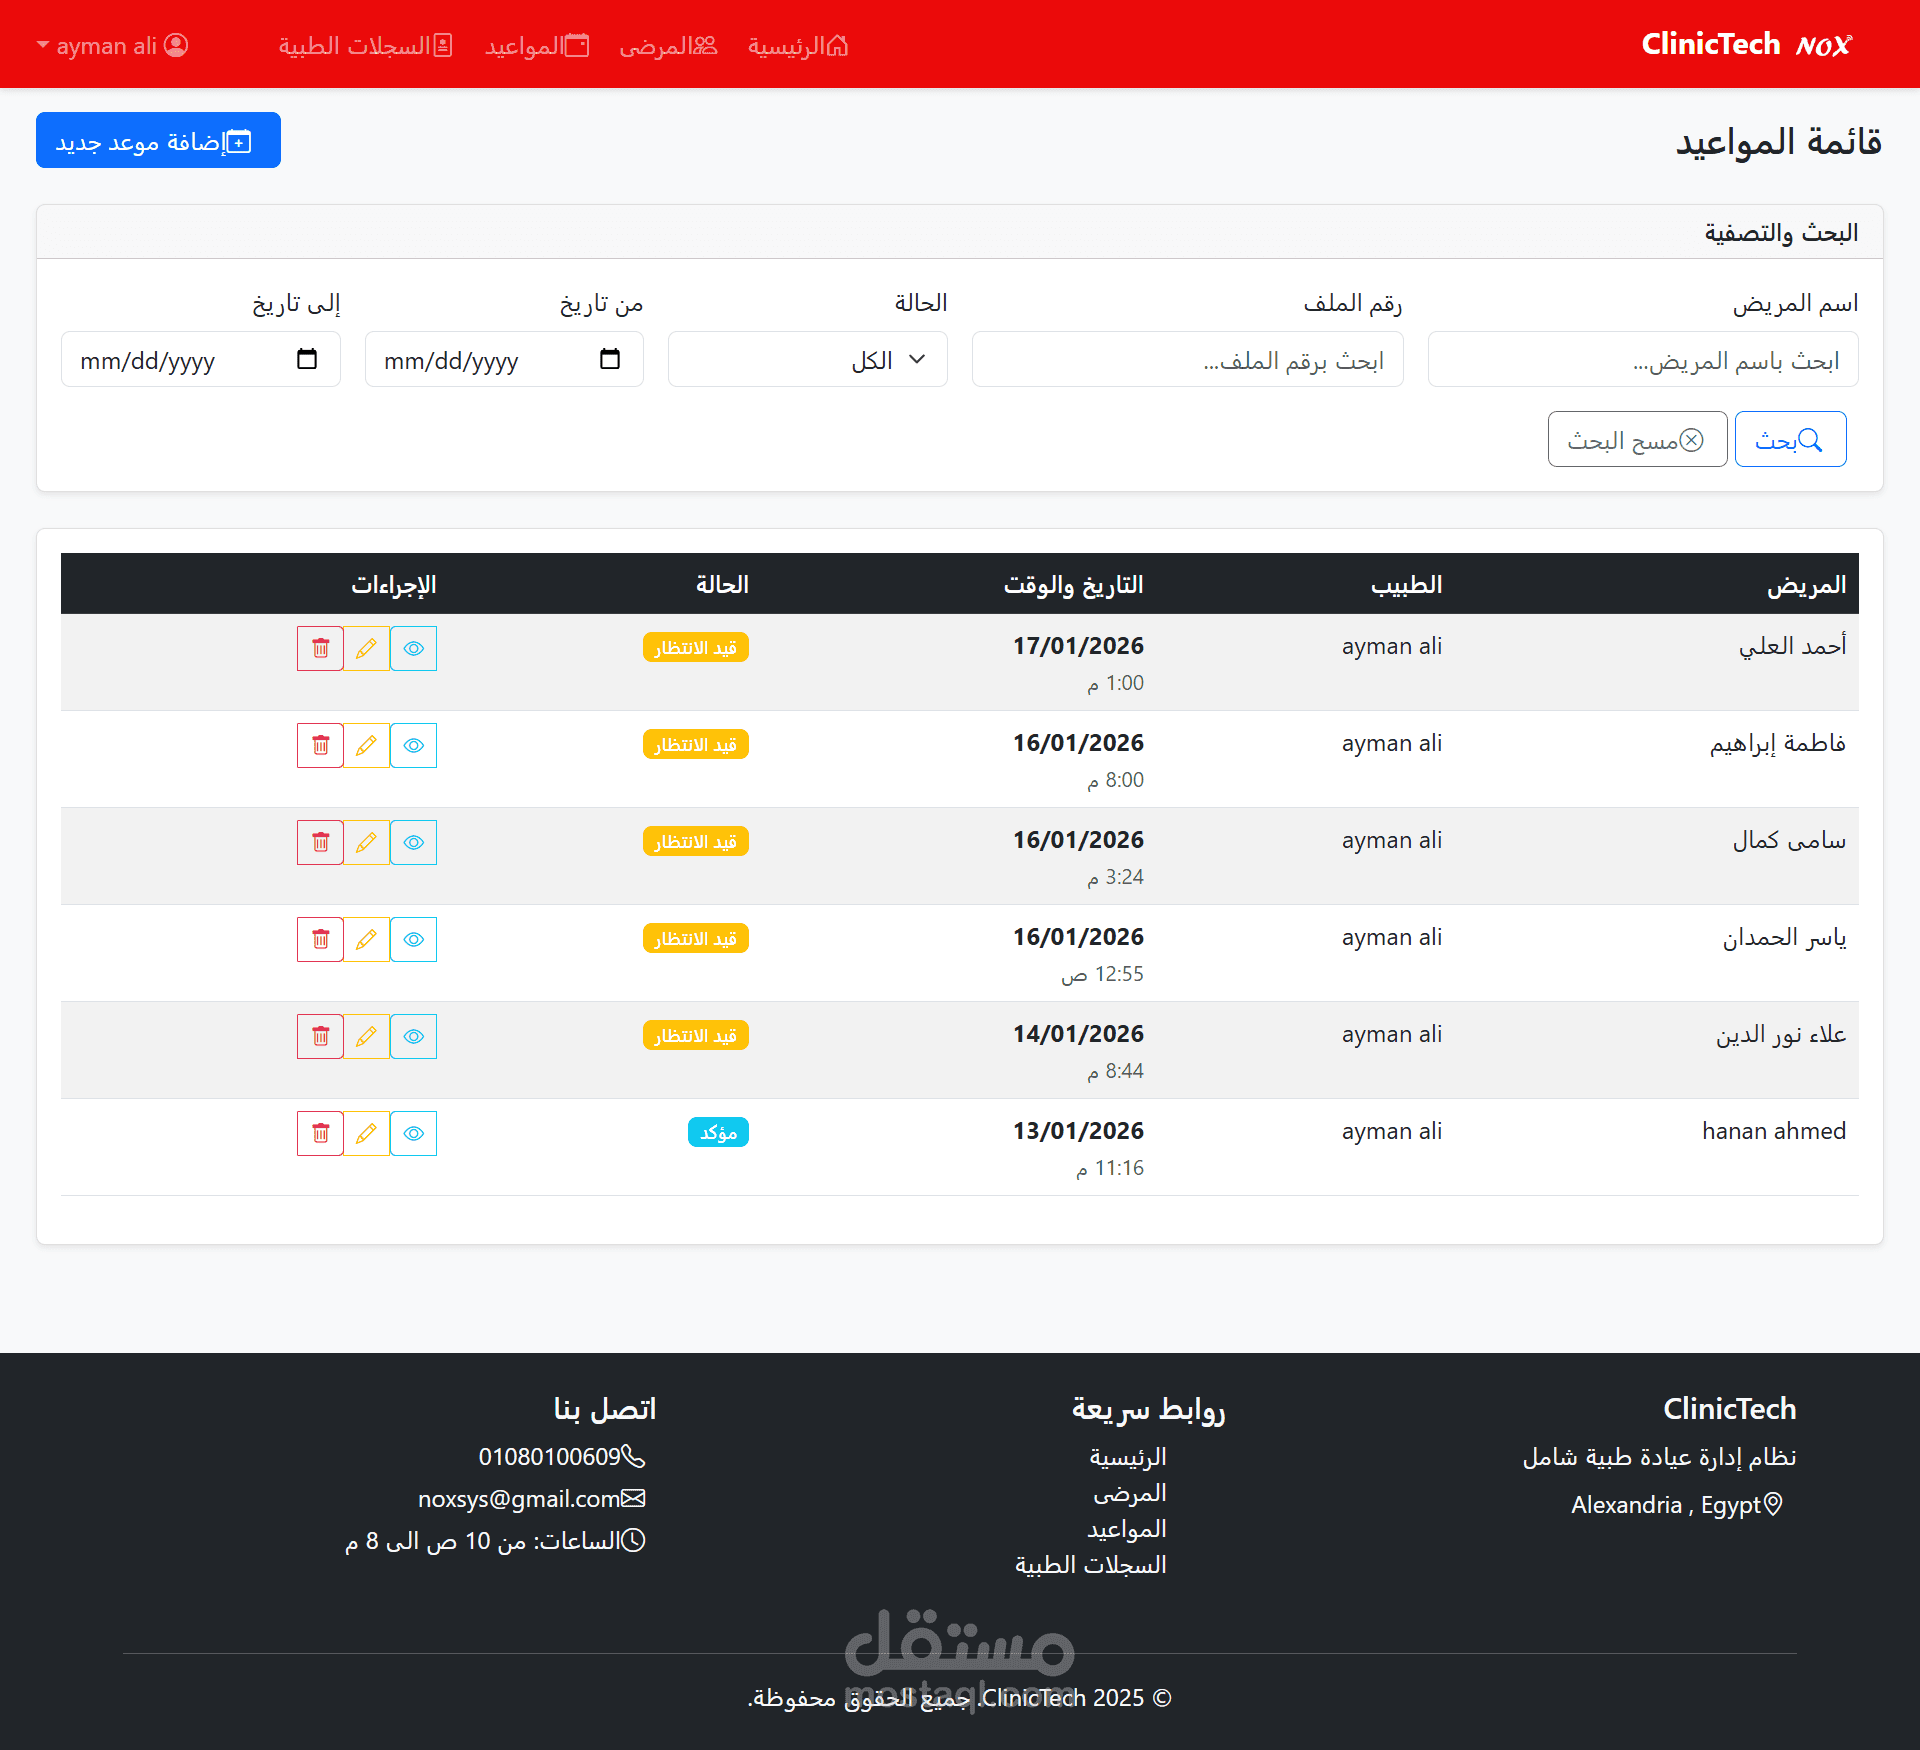The height and width of the screenshot is (1750, 1920).
Task: Open calendar picker in من تاريخ field
Action: tap(610, 359)
